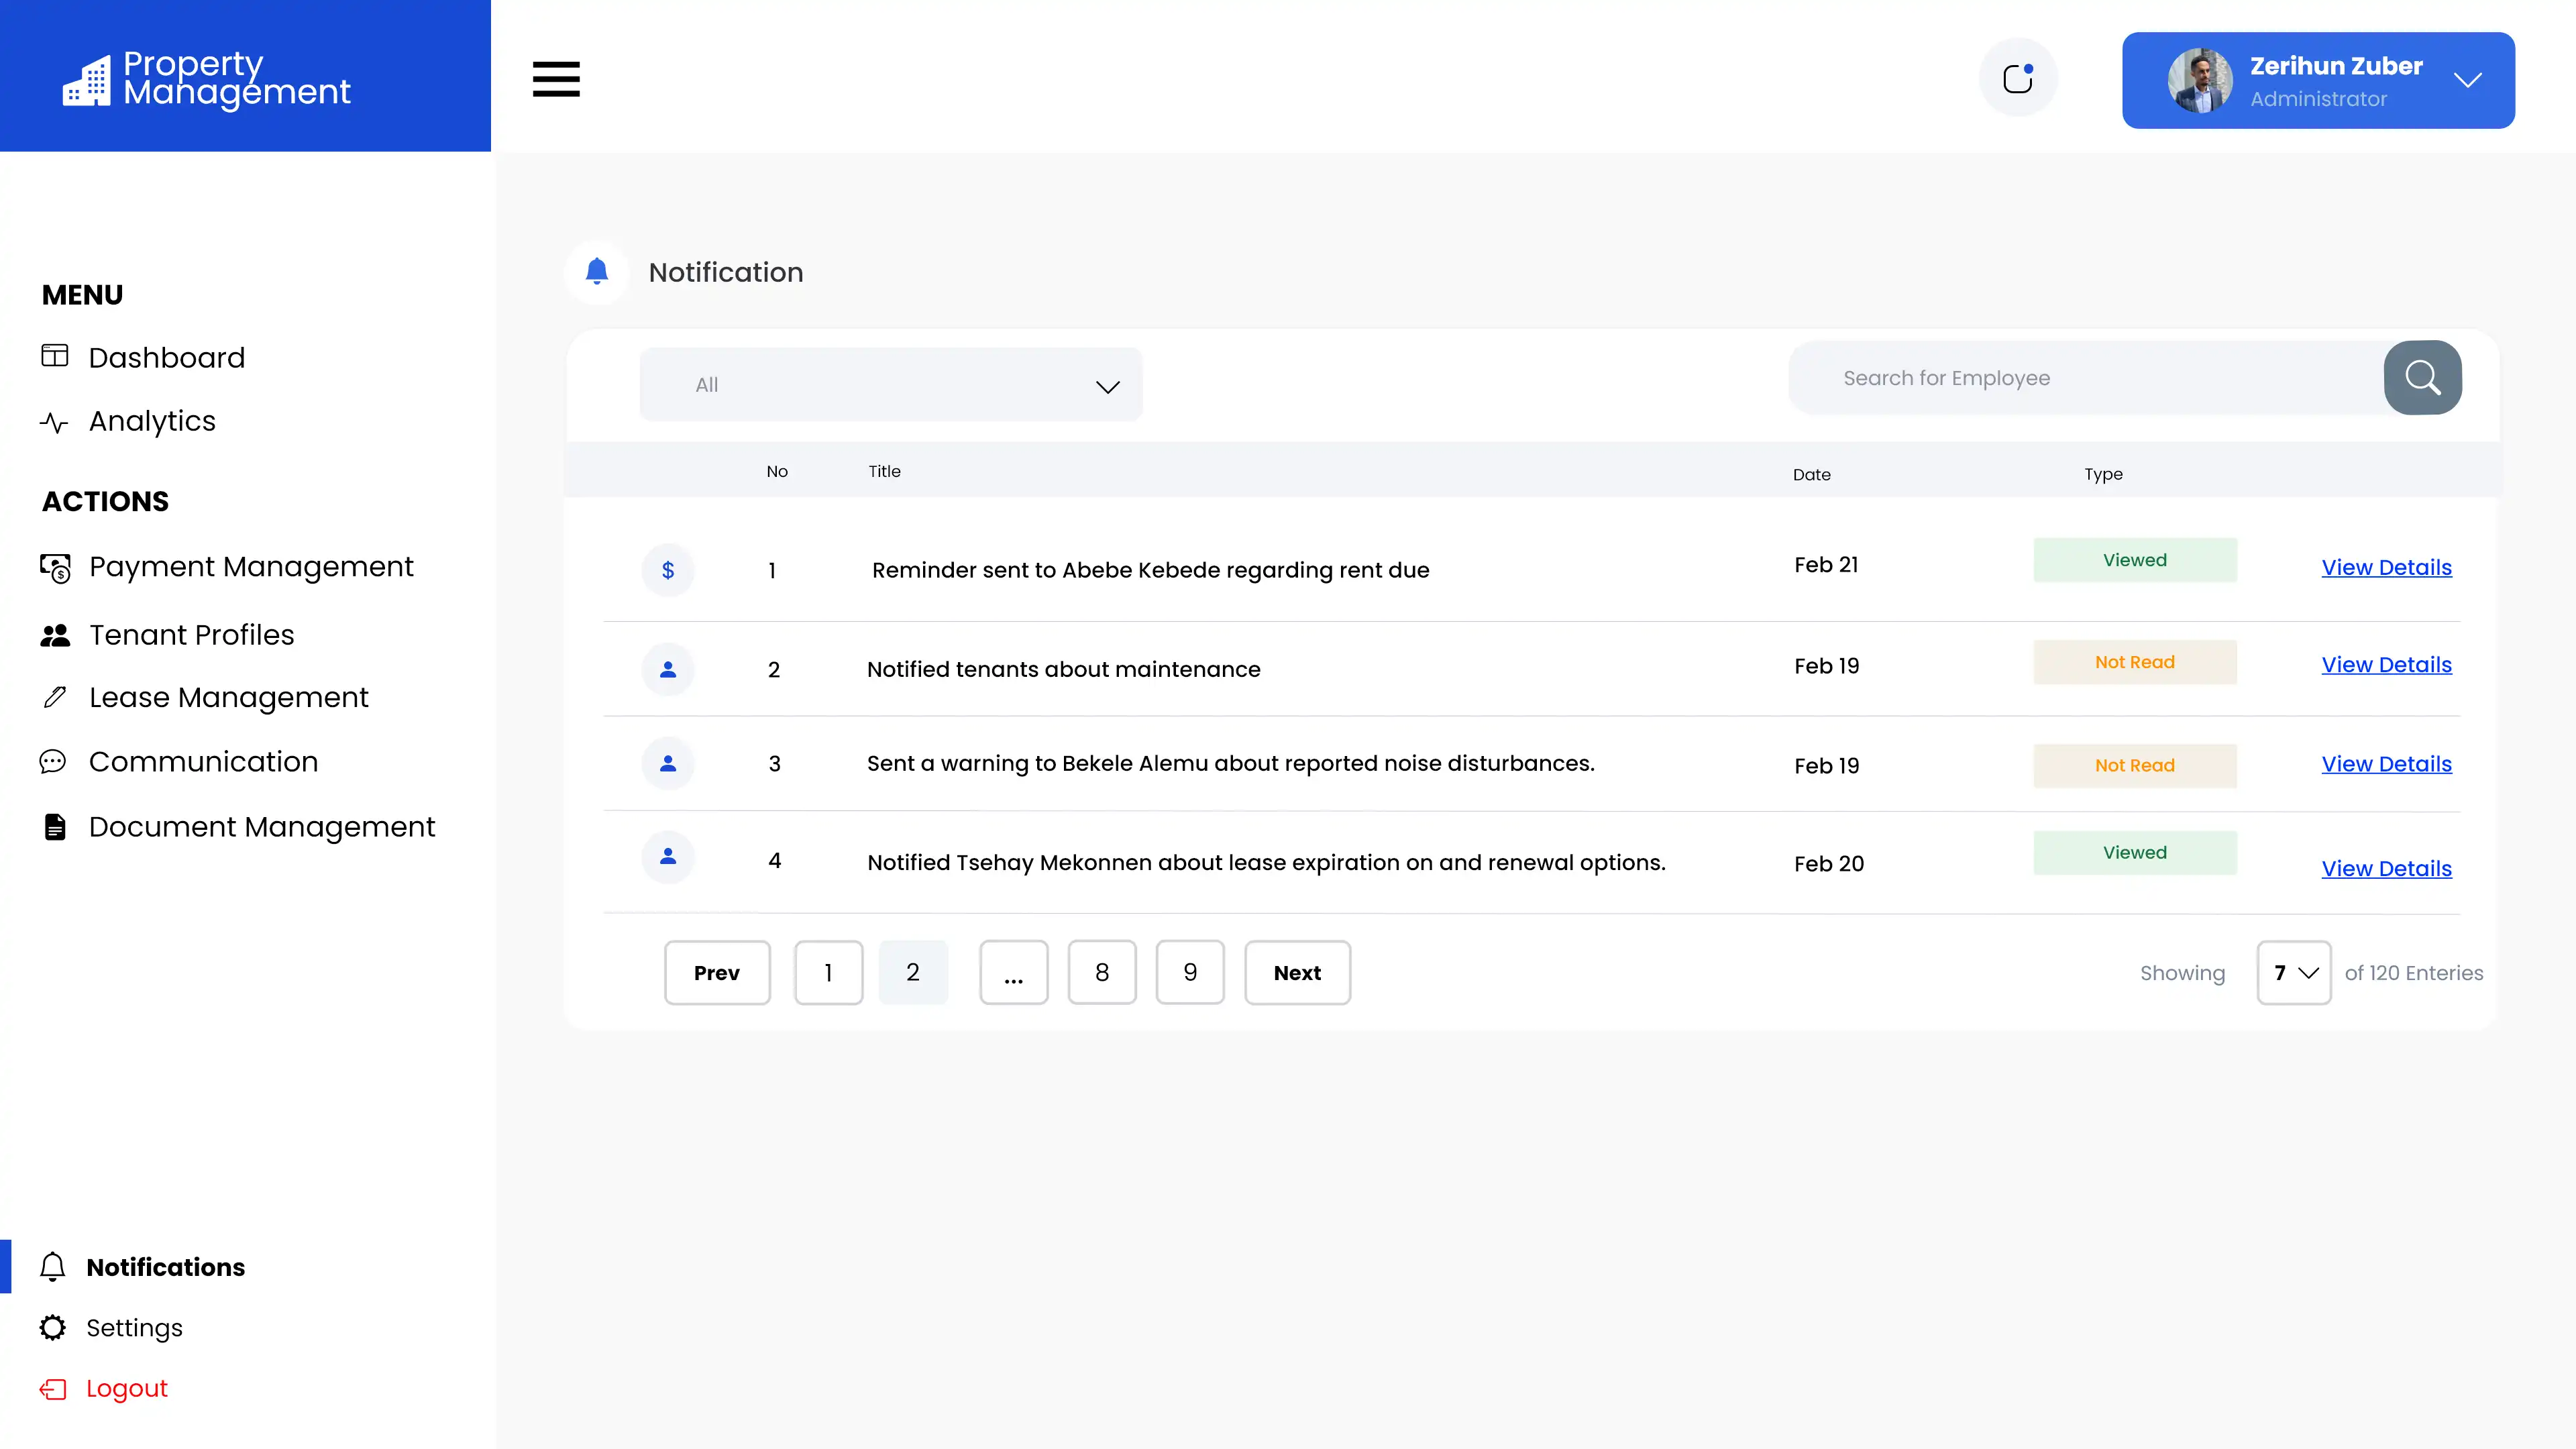Open the All filter dropdown
This screenshot has width=2576, height=1449.
click(890, 385)
